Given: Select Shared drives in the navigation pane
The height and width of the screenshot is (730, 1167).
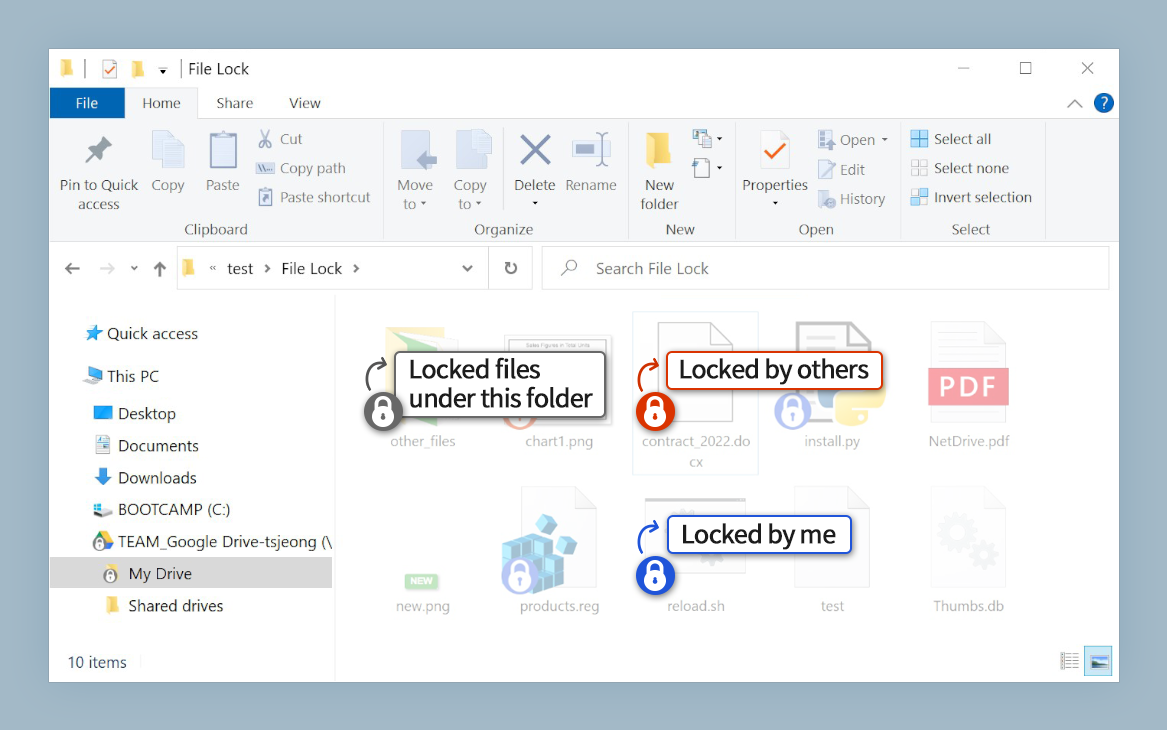Looking at the screenshot, I should 175,605.
